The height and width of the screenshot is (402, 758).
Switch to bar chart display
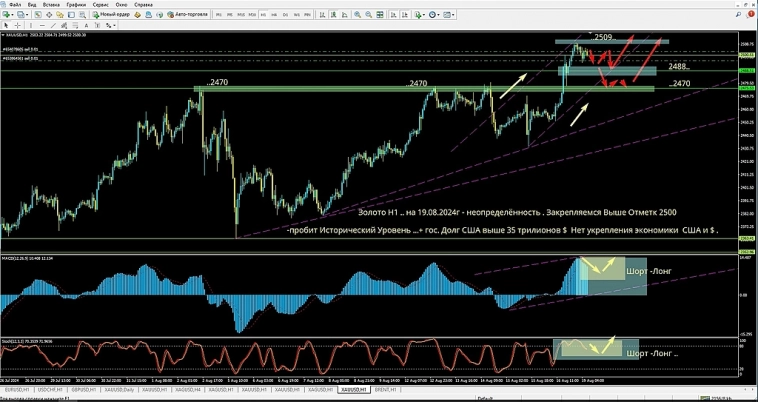tap(323, 14)
